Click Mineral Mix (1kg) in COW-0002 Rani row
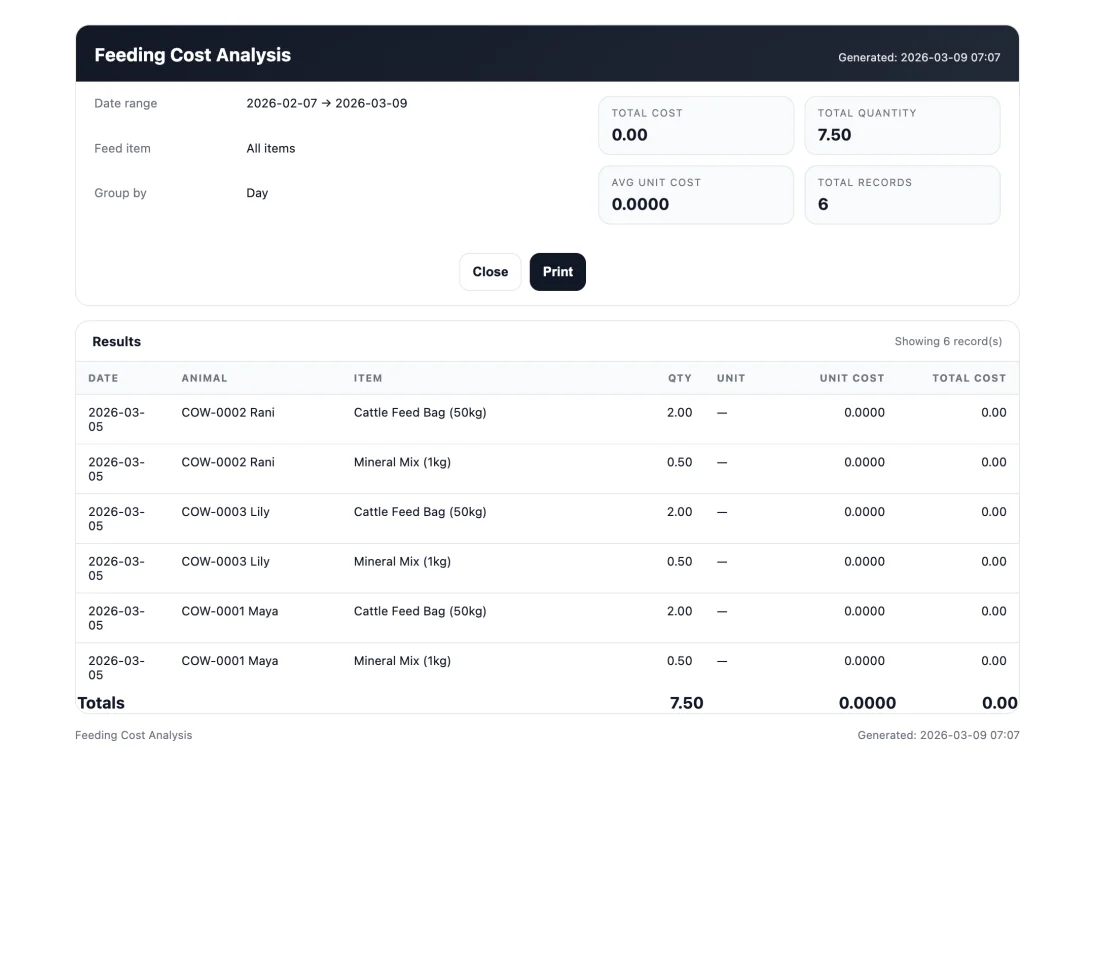Screen dimensions: 1094x960 pyautogui.click(x=402, y=462)
